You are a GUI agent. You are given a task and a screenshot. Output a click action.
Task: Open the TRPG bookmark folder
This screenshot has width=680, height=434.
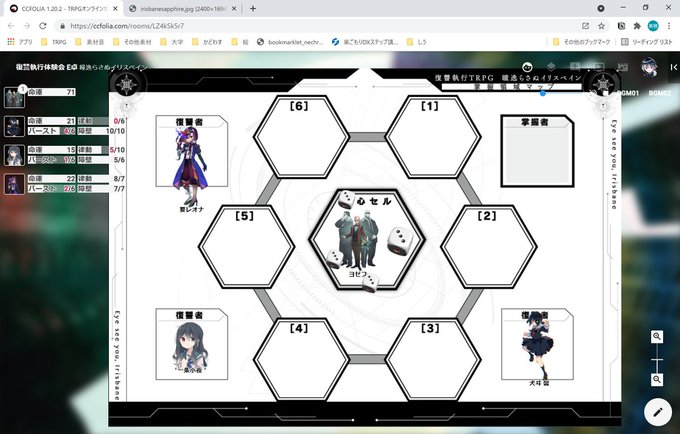54,42
